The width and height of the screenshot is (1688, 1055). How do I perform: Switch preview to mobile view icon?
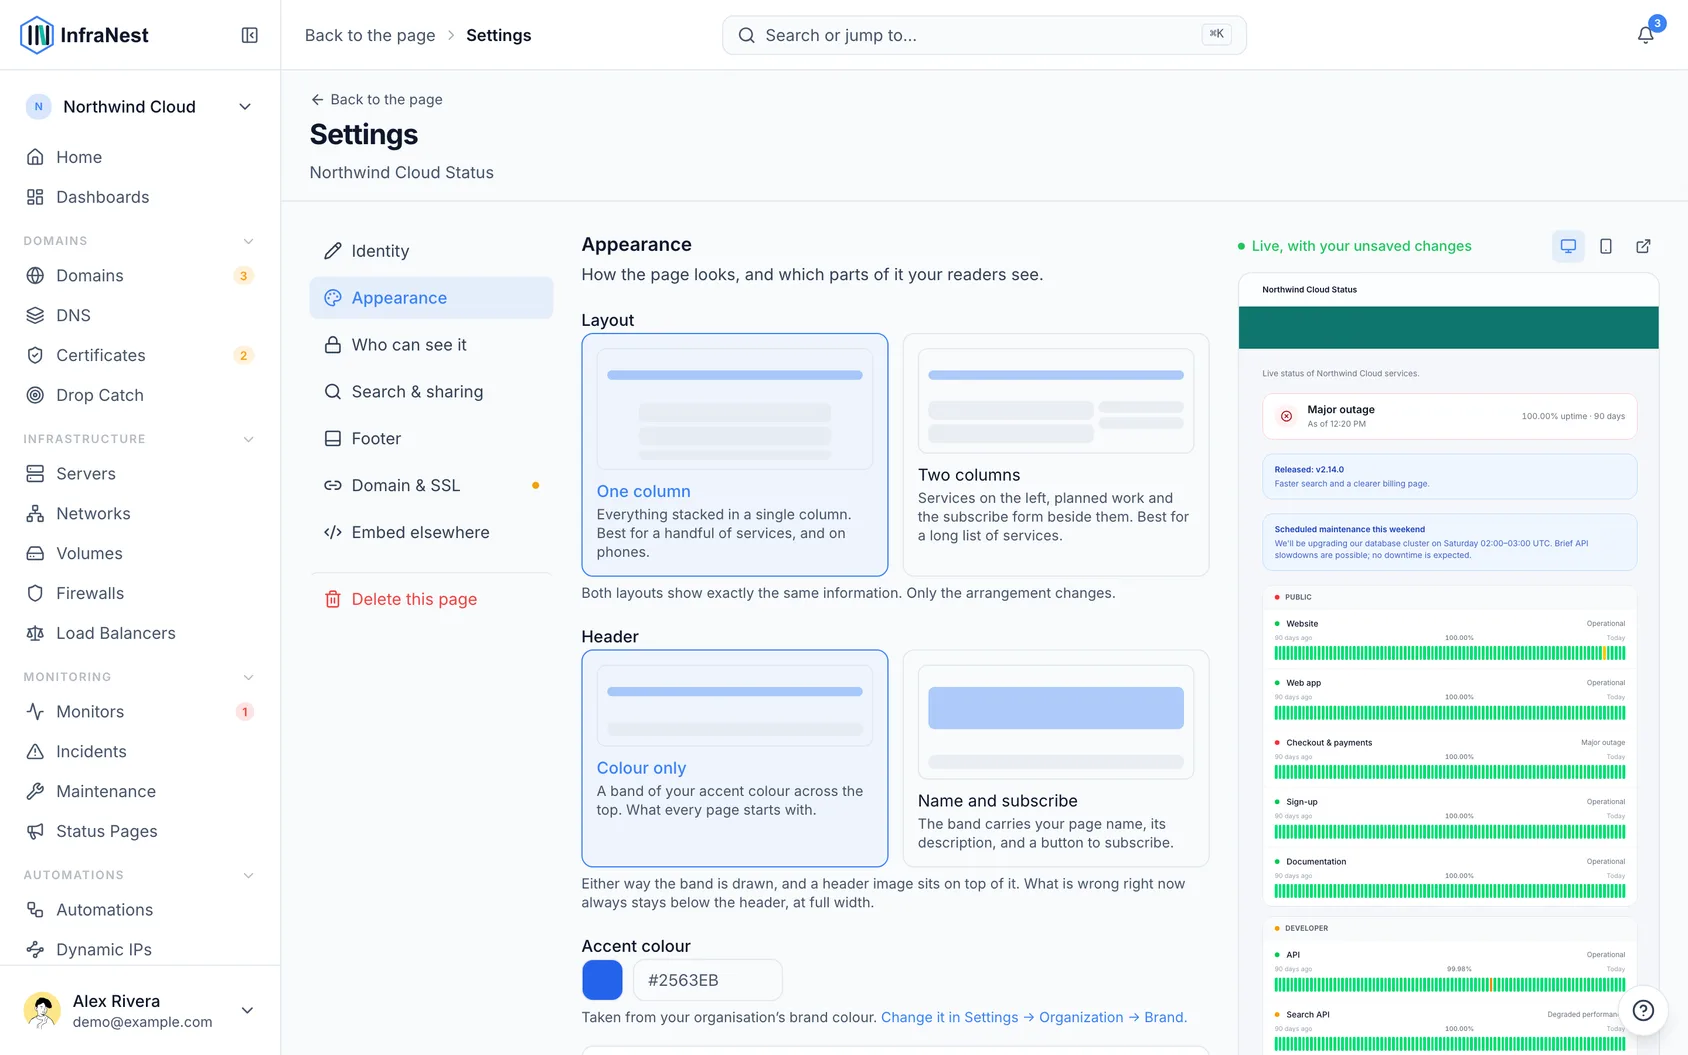[x=1606, y=246]
